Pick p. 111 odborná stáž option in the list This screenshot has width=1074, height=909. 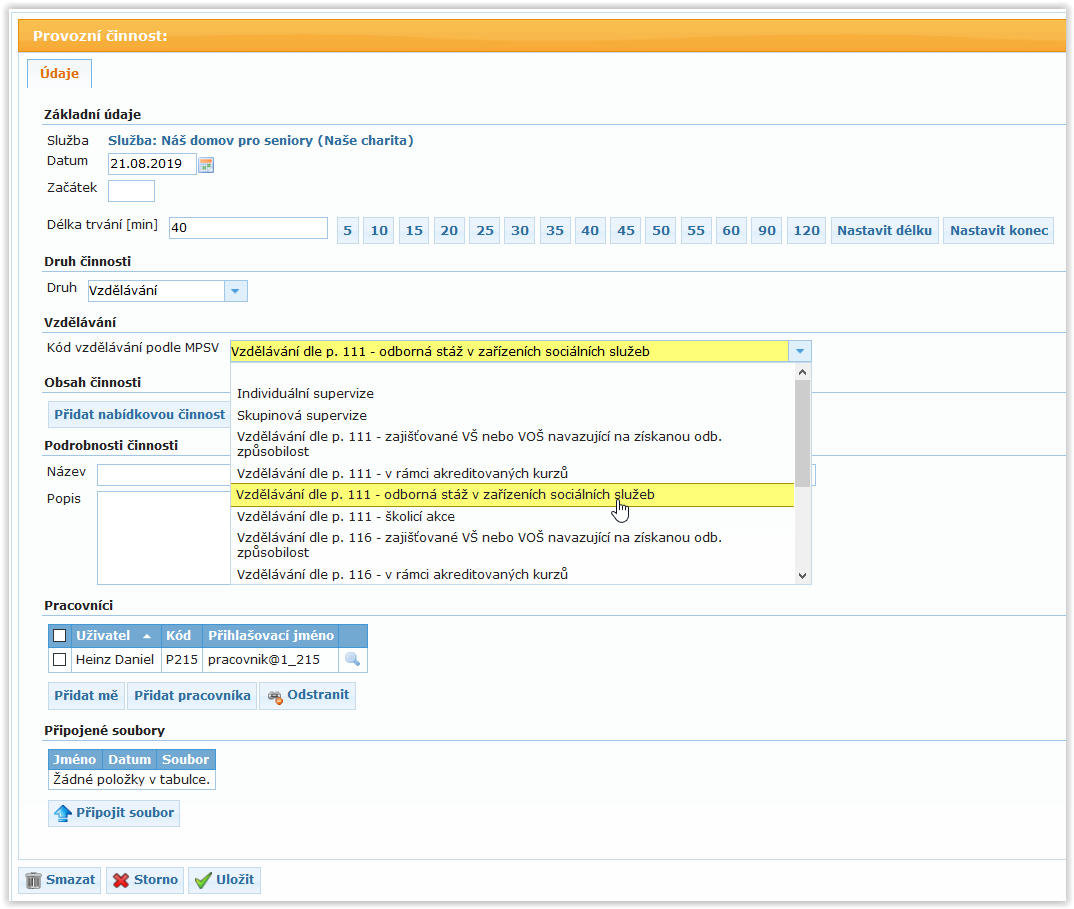(x=512, y=495)
